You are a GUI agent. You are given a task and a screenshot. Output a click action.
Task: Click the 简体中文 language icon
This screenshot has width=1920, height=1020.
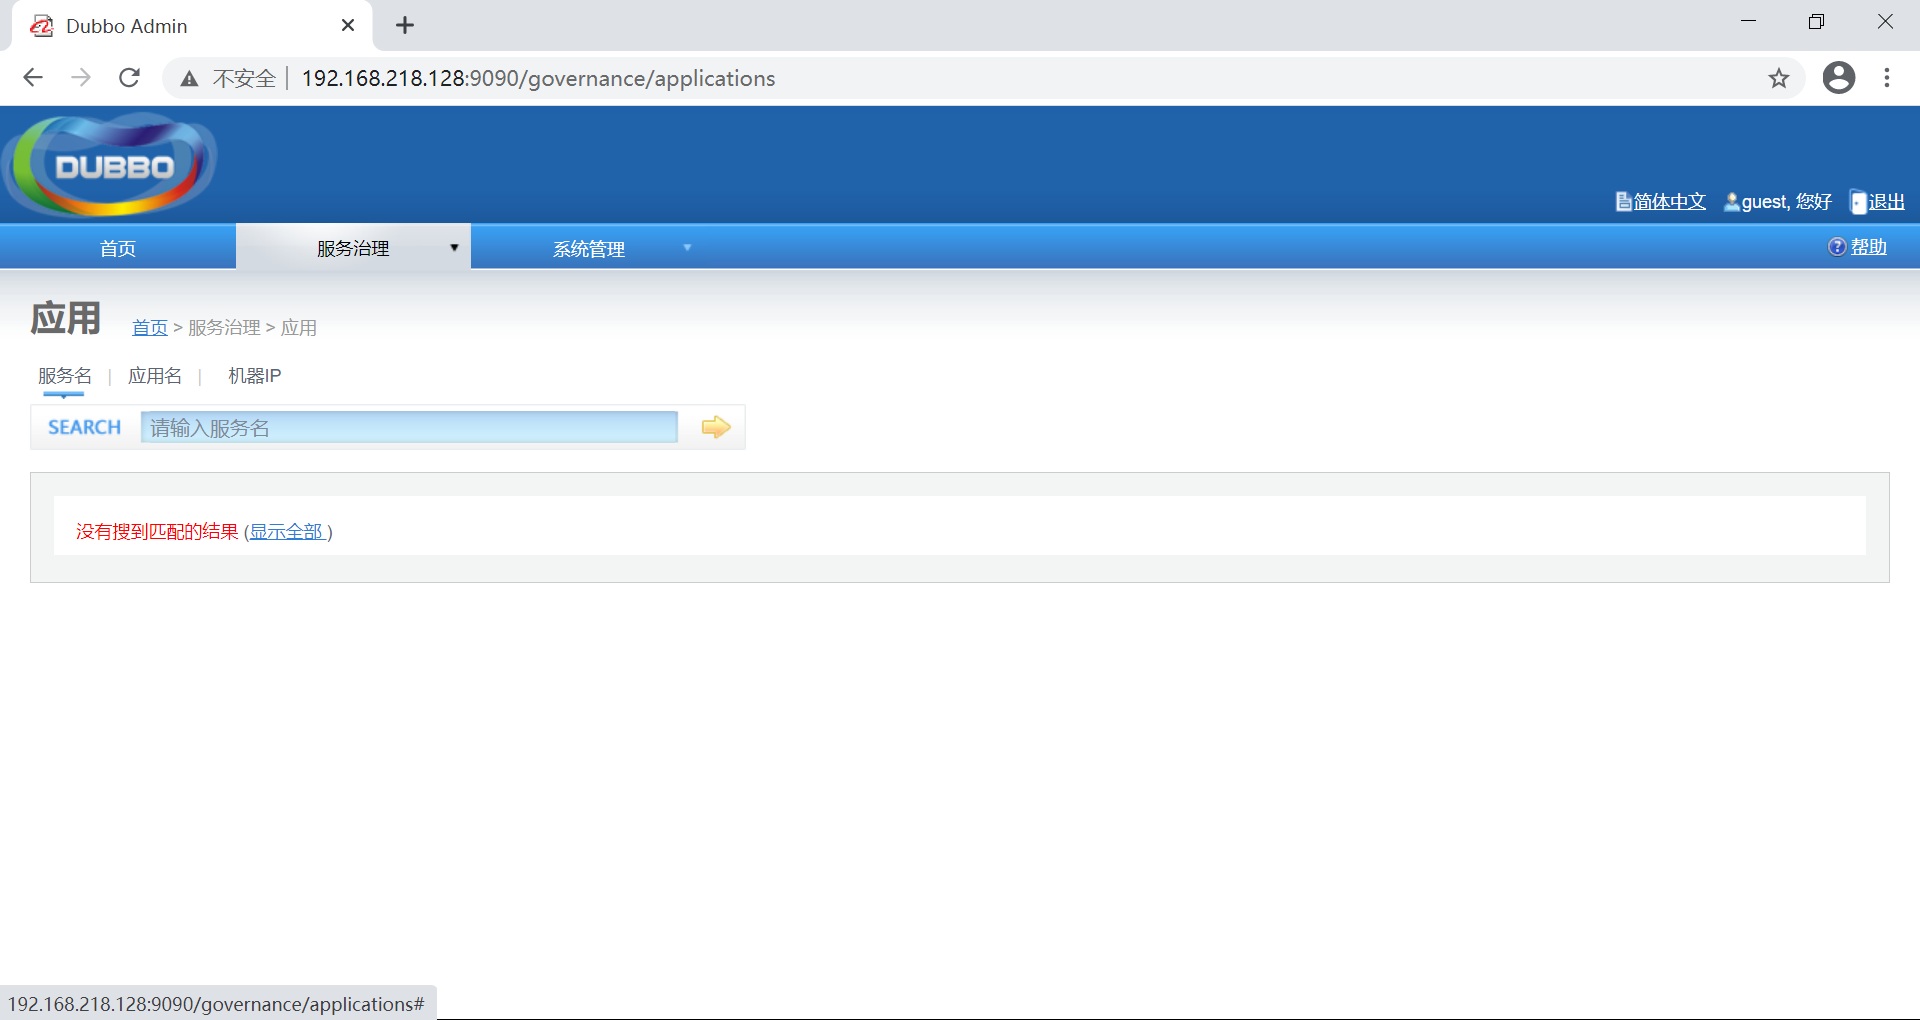pyautogui.click(x=1624, y=201)
